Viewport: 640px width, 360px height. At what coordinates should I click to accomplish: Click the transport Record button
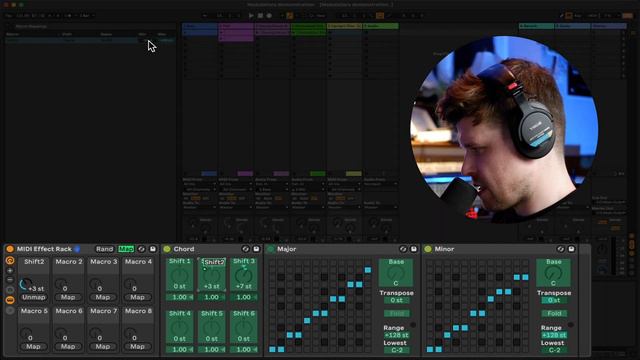[269, 16]
